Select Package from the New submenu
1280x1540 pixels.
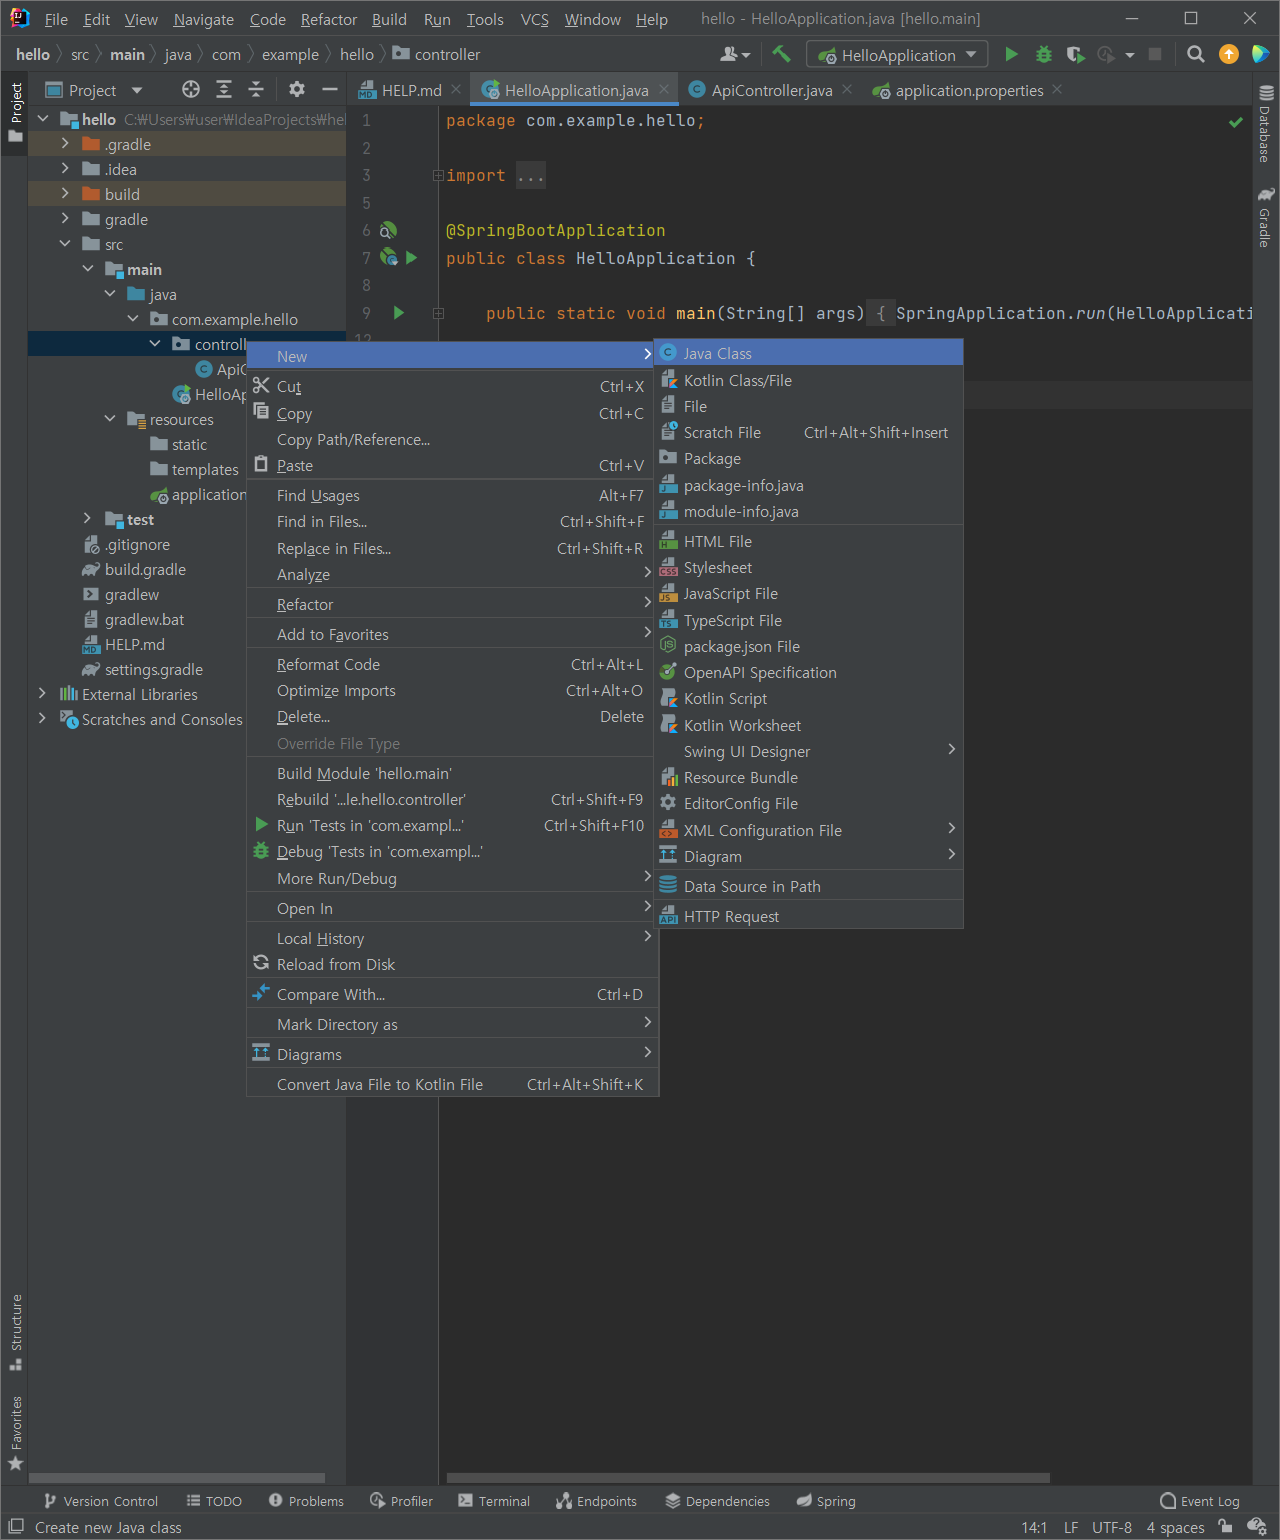tap(808, 458)
